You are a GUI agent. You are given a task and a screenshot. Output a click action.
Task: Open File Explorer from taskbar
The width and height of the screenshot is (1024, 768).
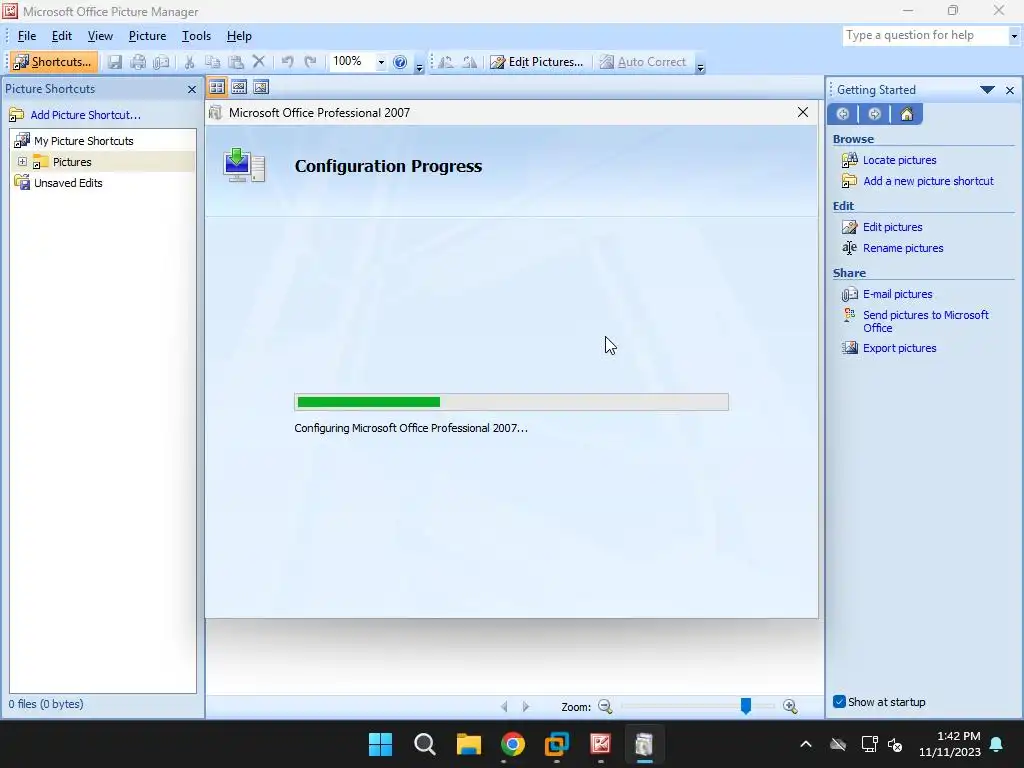pos(468,744)
